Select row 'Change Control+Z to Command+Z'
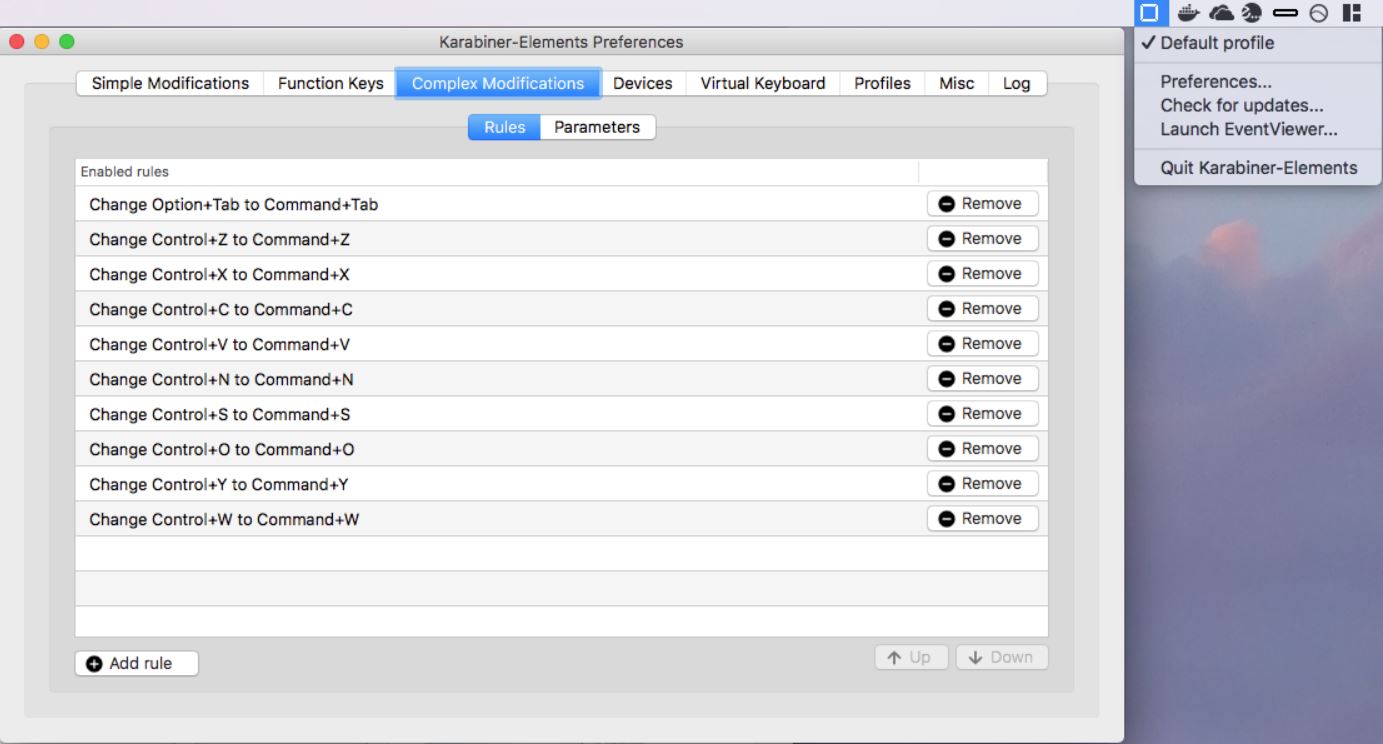 [x=561, y=239]
